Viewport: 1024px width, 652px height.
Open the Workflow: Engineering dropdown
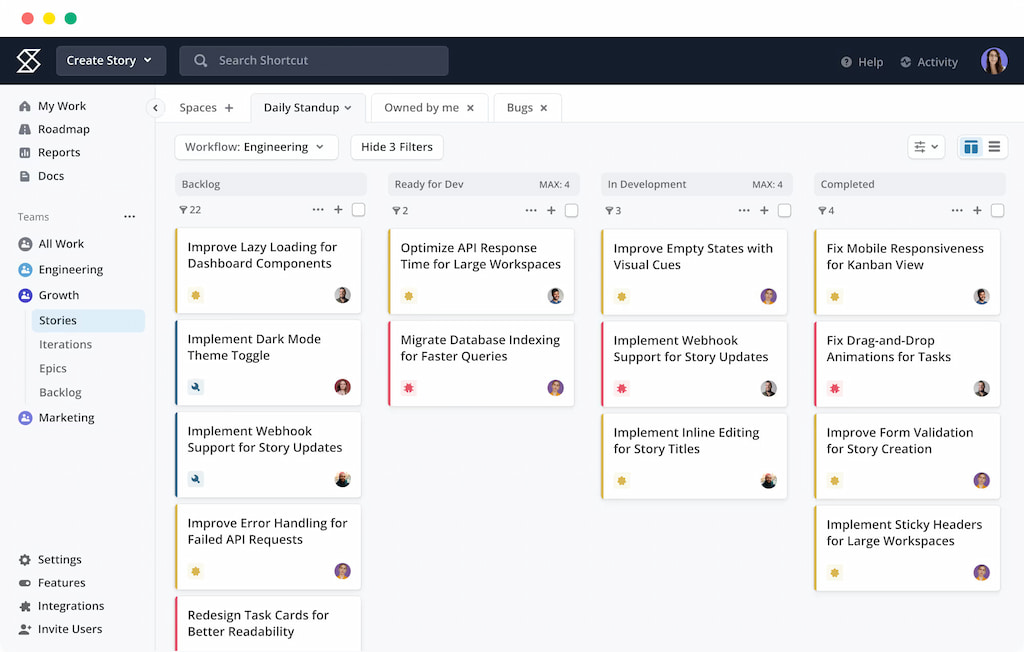[256, 146]
